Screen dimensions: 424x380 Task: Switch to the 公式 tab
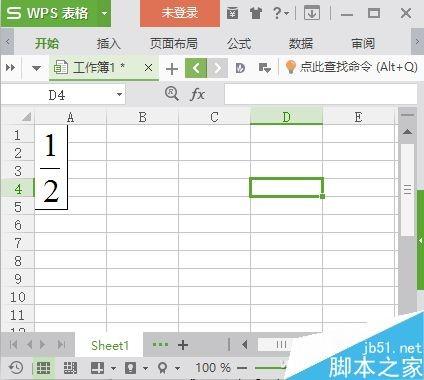[x=239, y=43]
